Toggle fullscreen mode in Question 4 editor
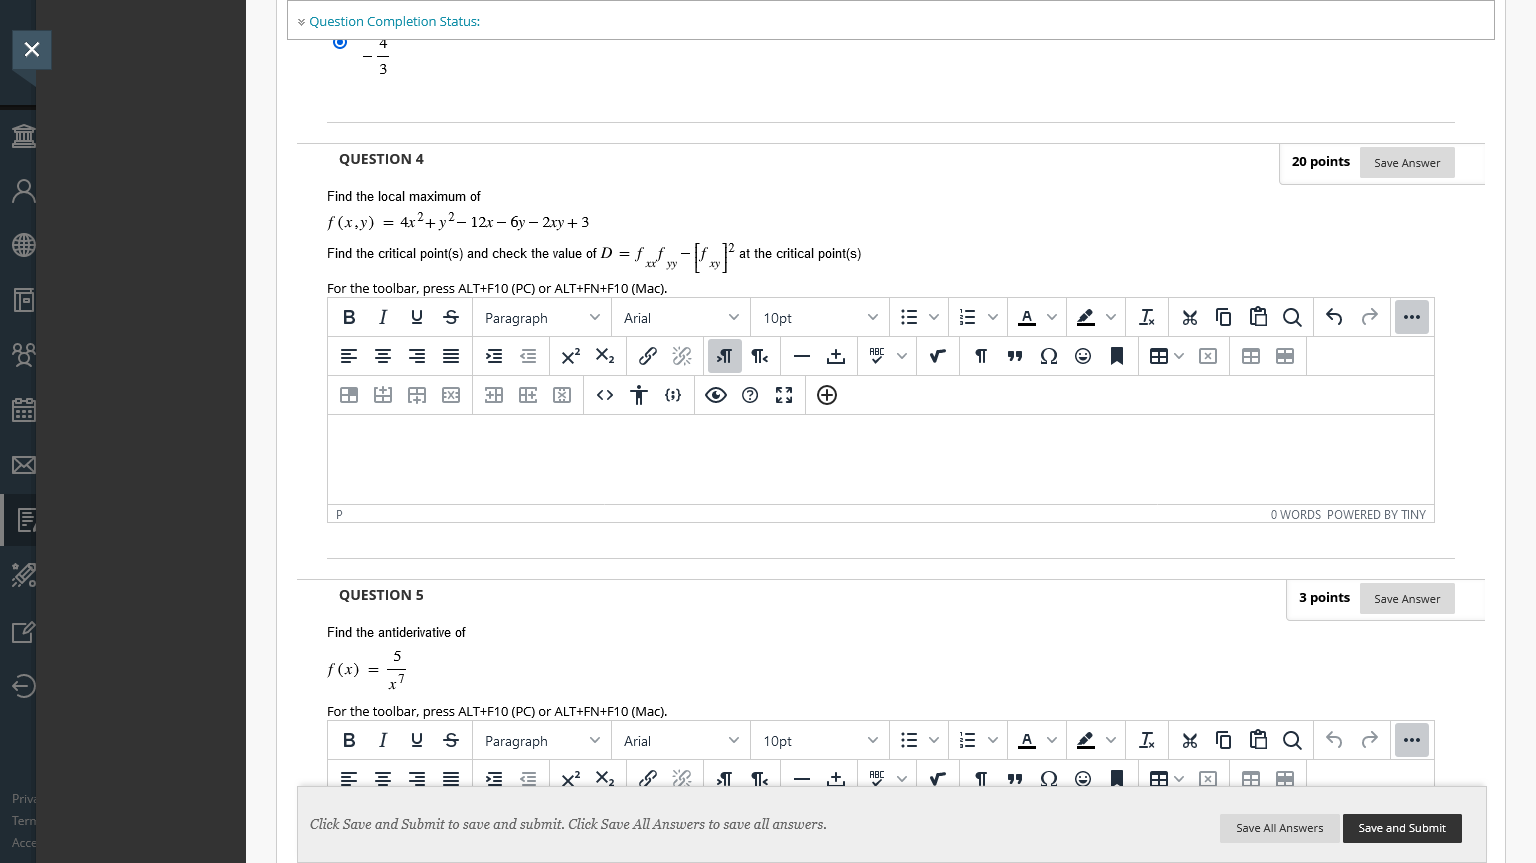1536x863 pixels. (x=784, y=395)
